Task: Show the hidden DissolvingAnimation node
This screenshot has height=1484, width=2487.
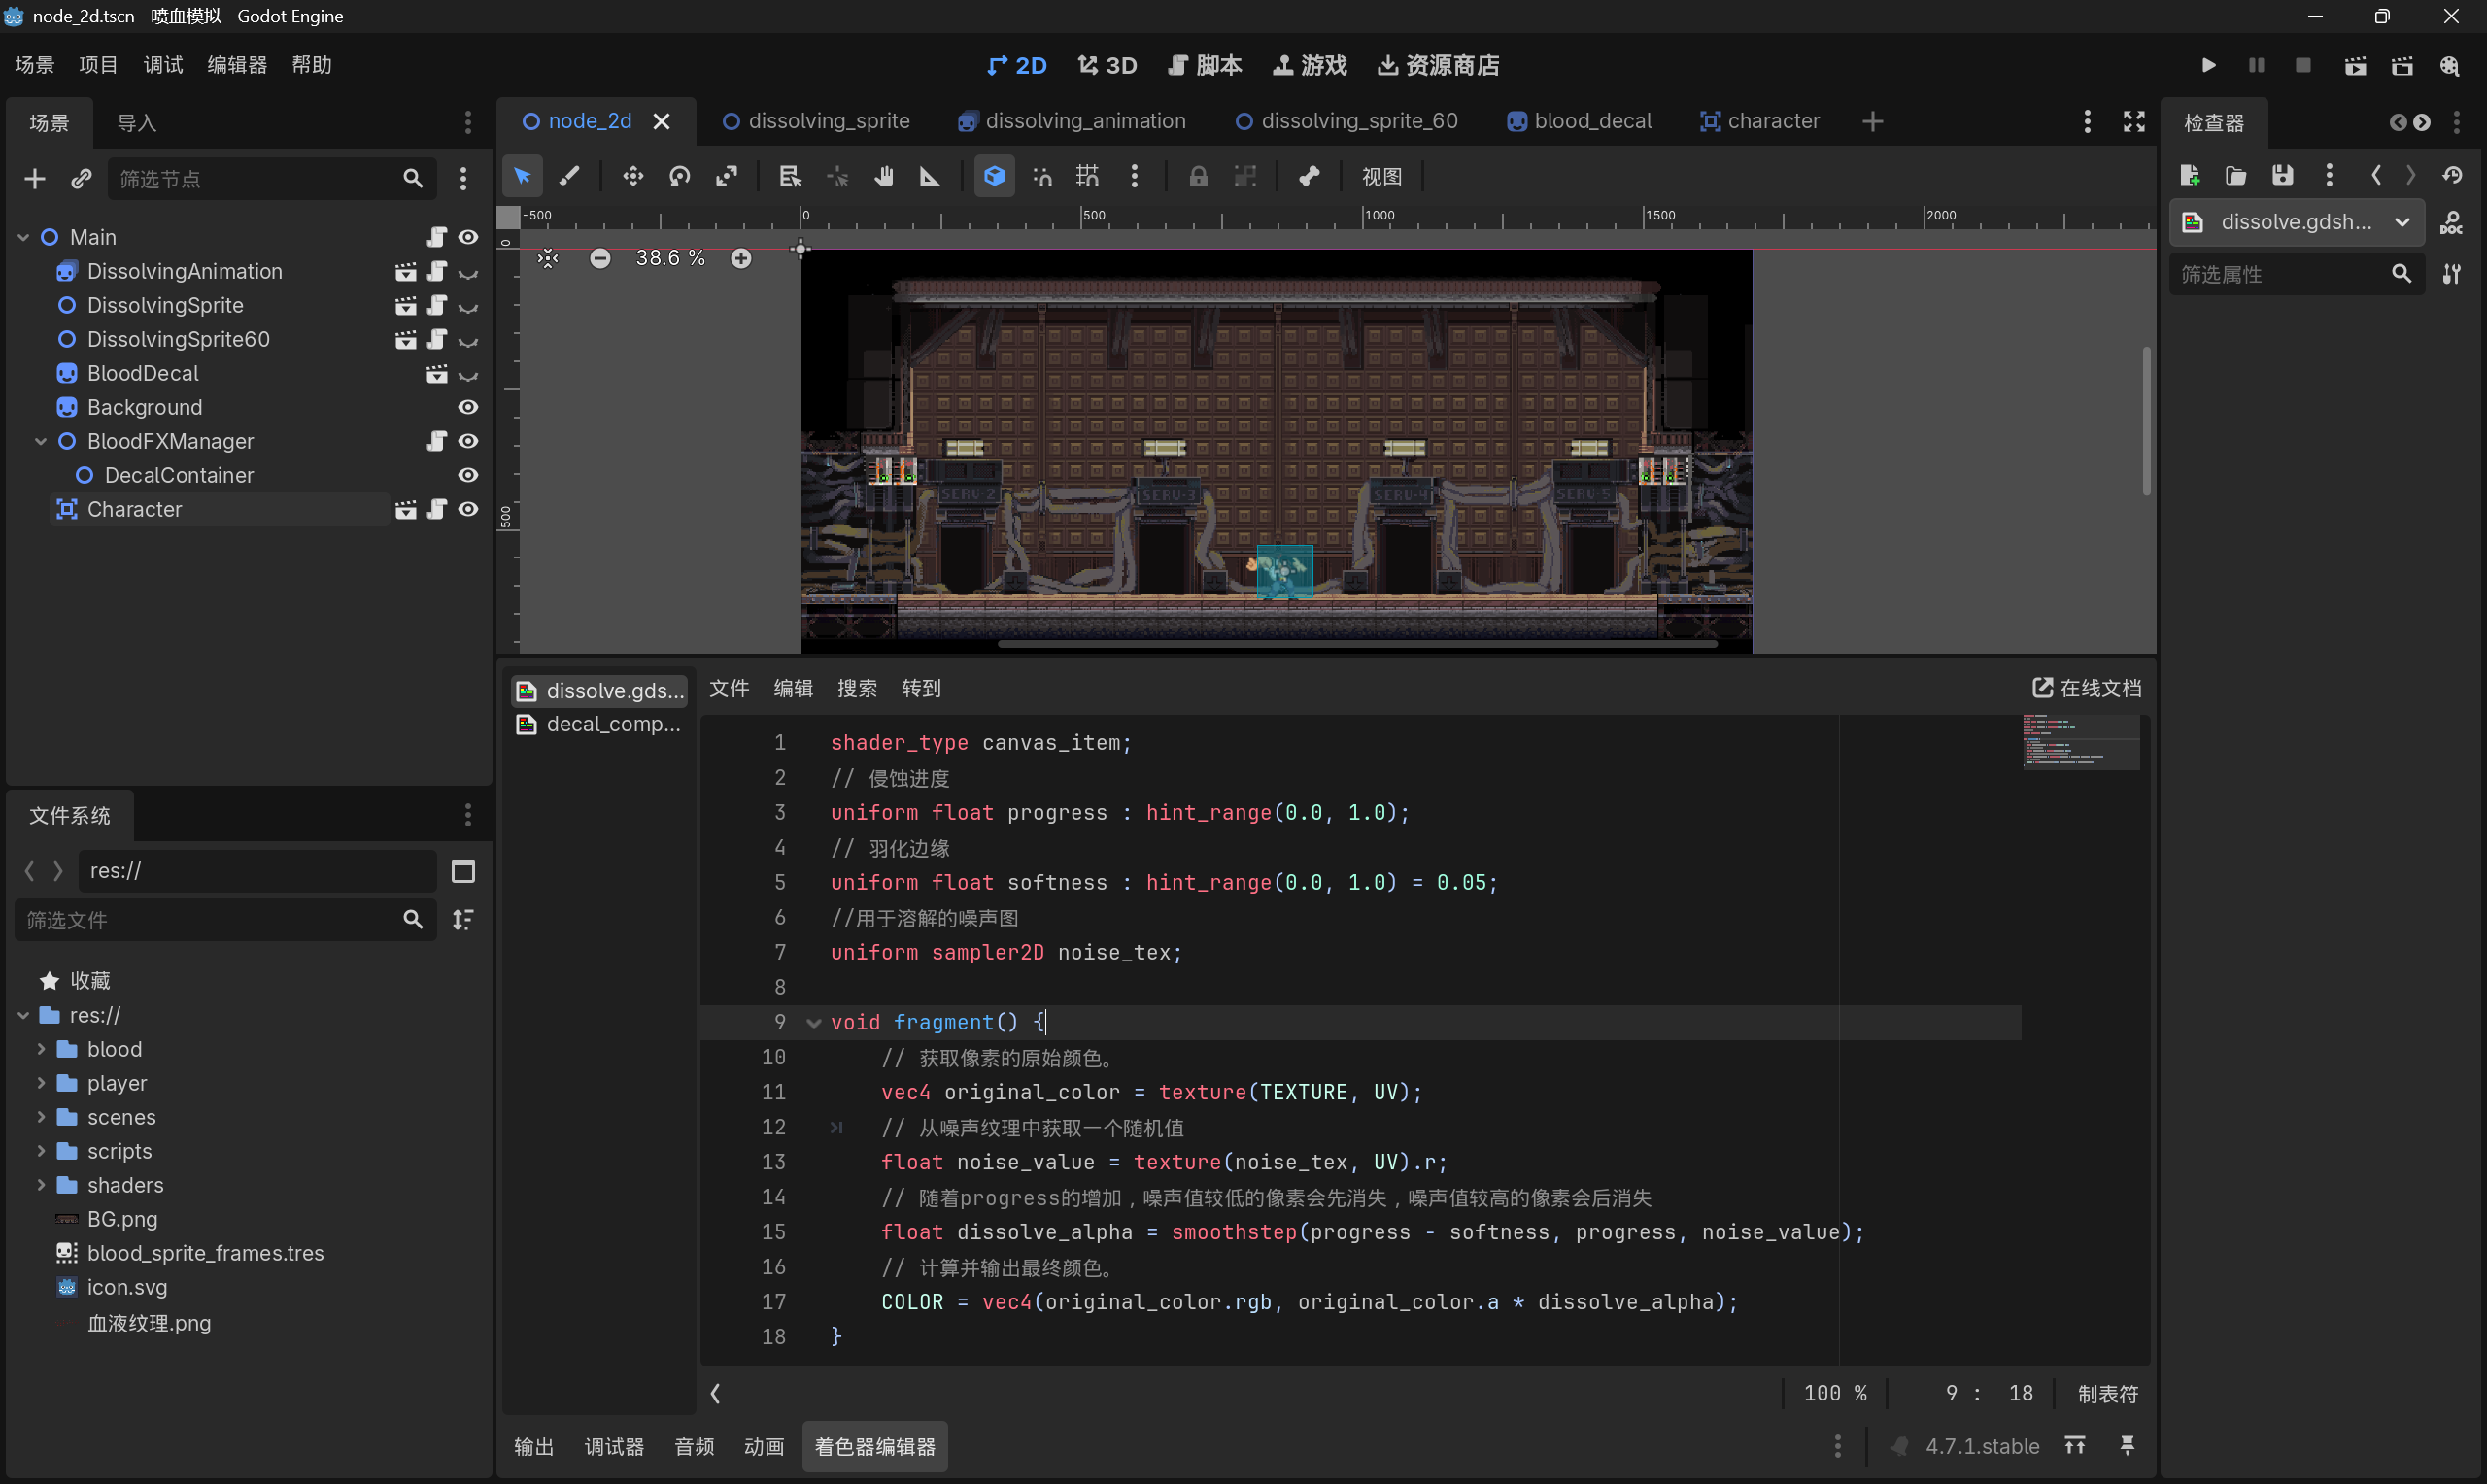Action: (x=468, y=272)
